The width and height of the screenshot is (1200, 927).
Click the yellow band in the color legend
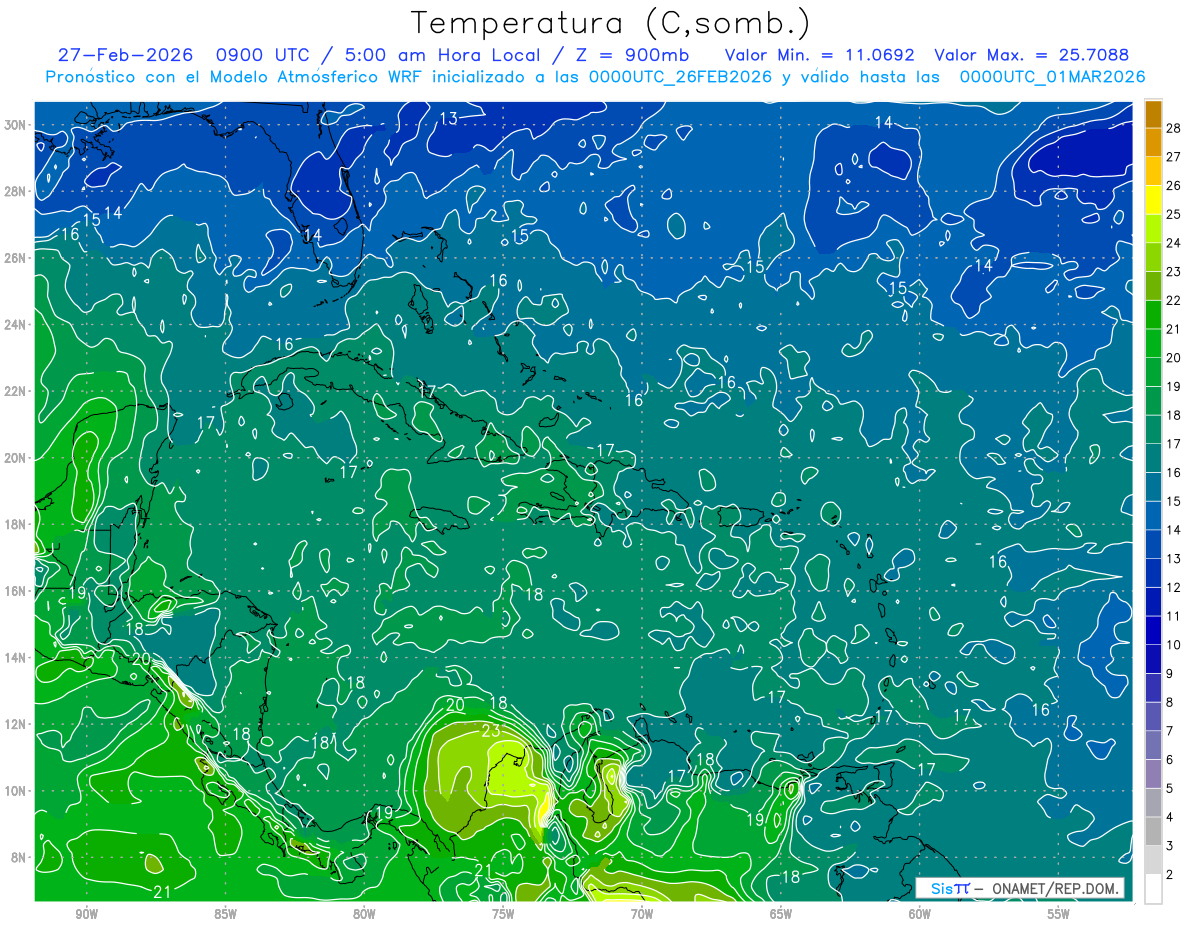tap(1153, 200)
